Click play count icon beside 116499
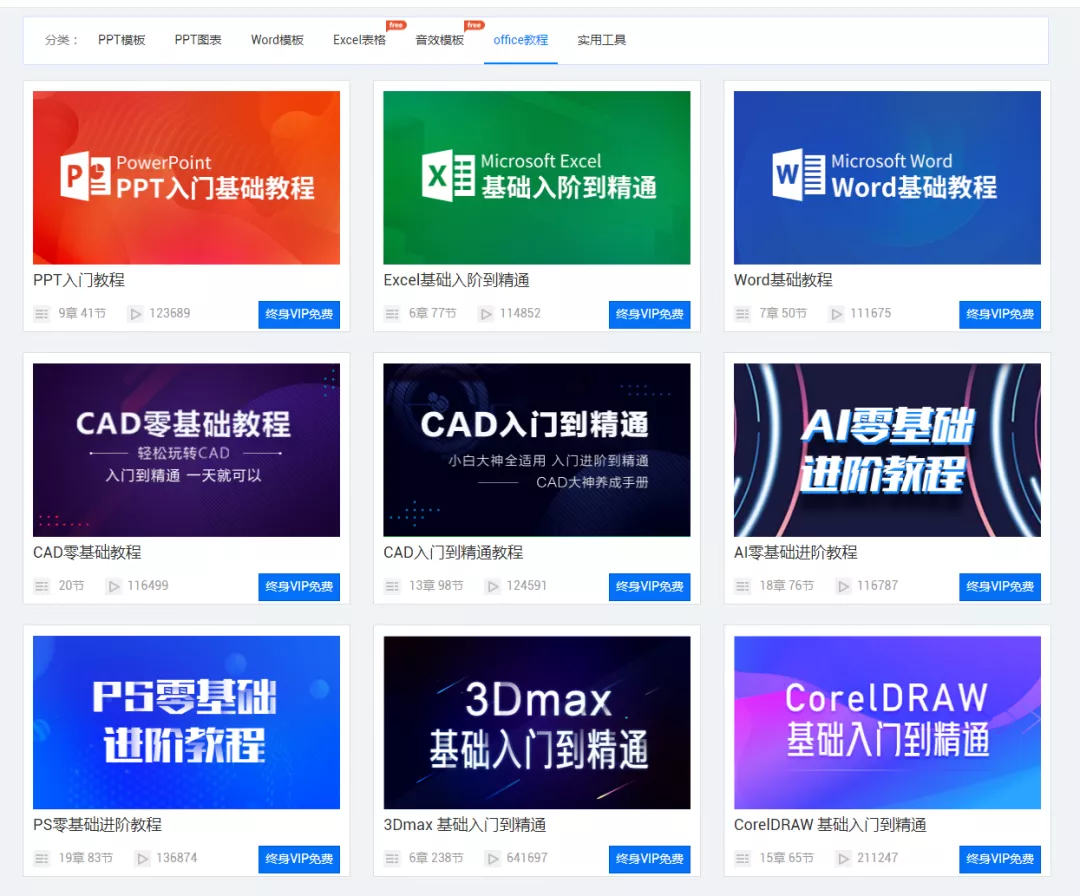The width and height of the screenshot is (1080, 896). pos(114,586)
